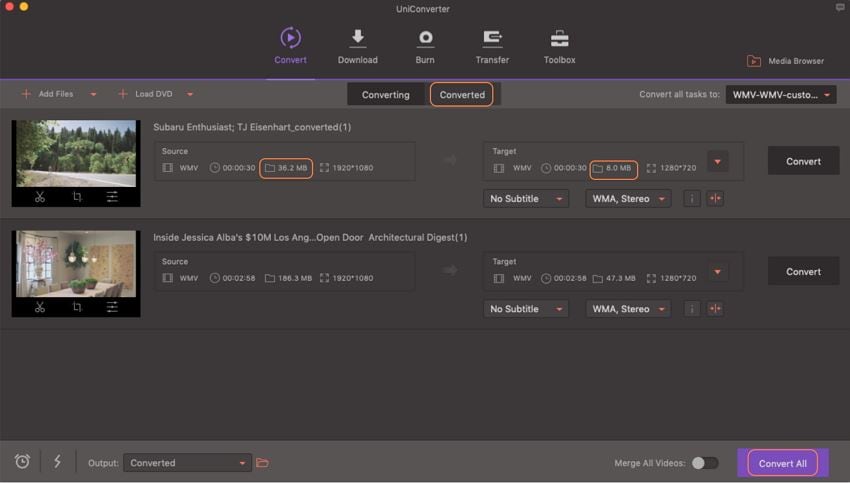Open the Toolbox section
This screenshot has width=850, height=483.
click(559, 46)
